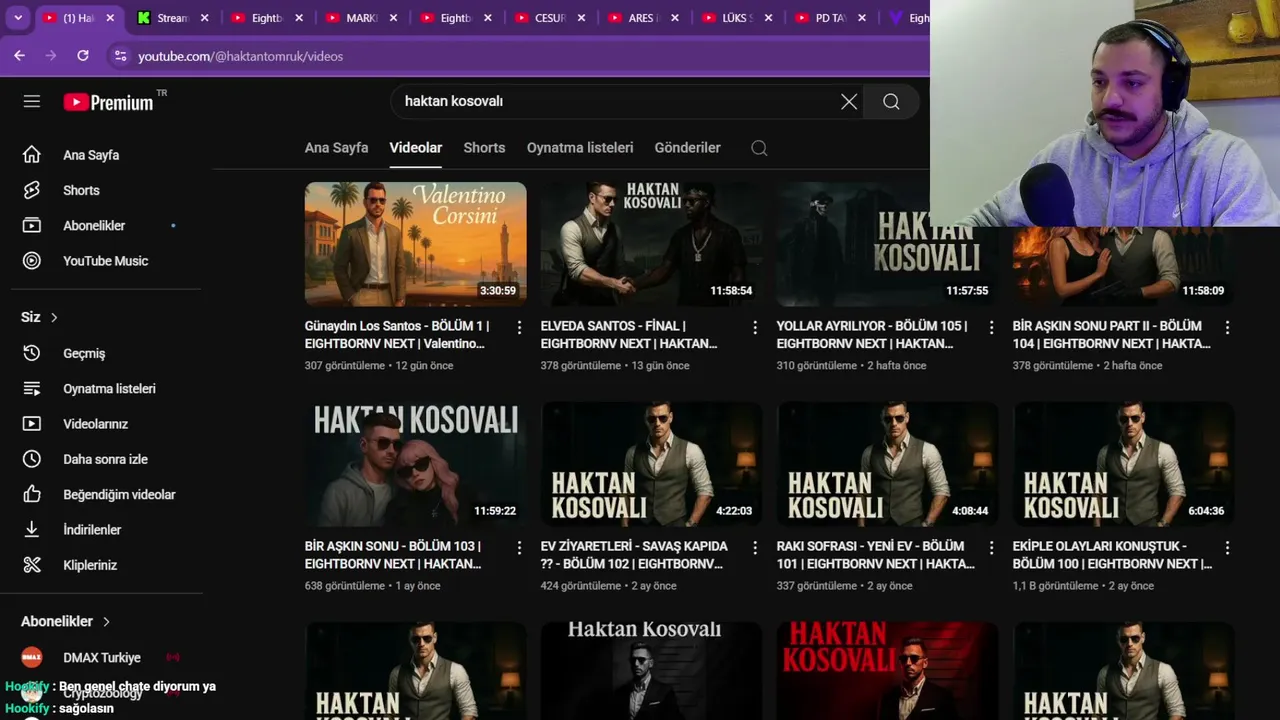
Task: Click the Ana Sayfa home icon
Action: tap(32, 155)
